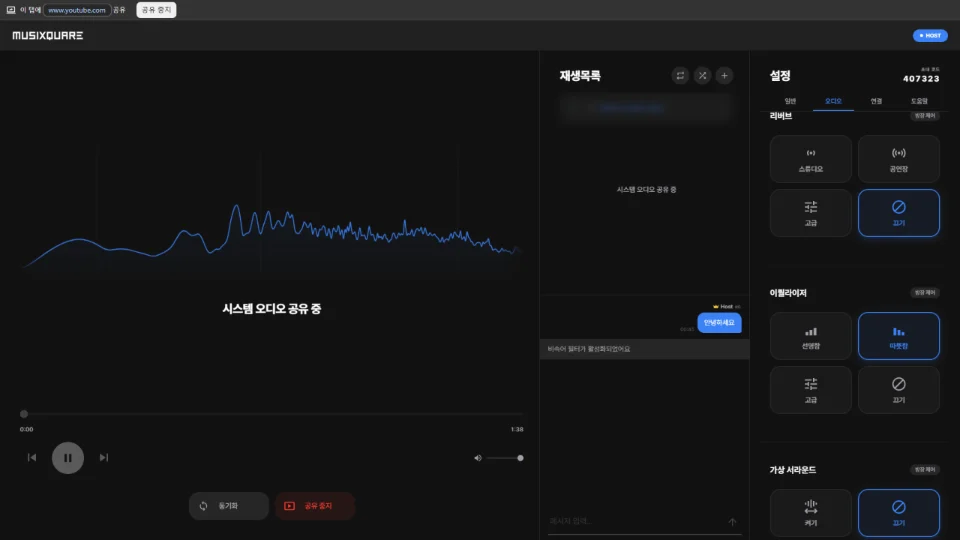960x540 pixels.
Task: Click the repeat icon in 재생목록 header
Action: (680, 76)
